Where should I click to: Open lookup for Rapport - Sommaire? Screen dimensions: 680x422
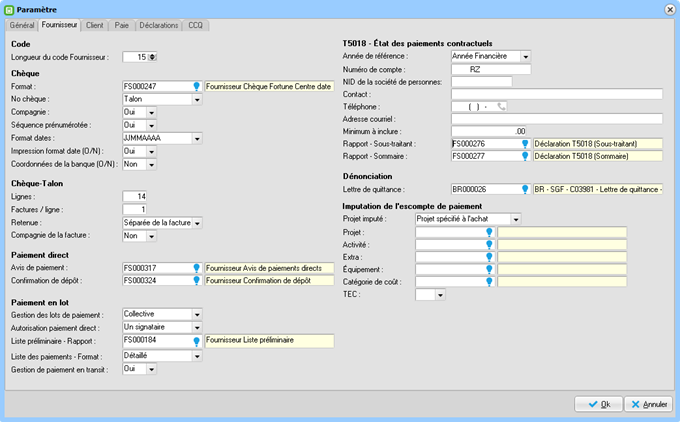coord(525,156)
